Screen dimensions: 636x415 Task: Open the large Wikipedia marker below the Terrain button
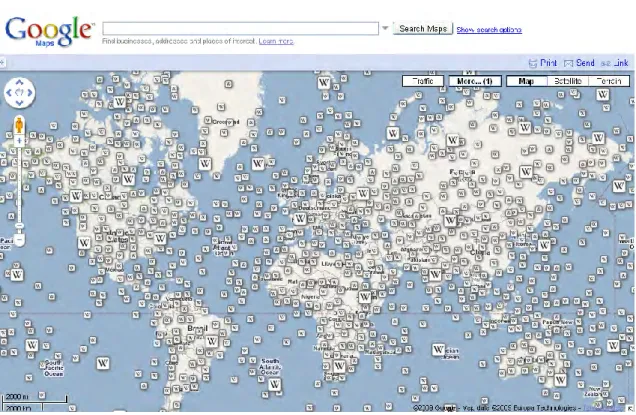point(603,95)
